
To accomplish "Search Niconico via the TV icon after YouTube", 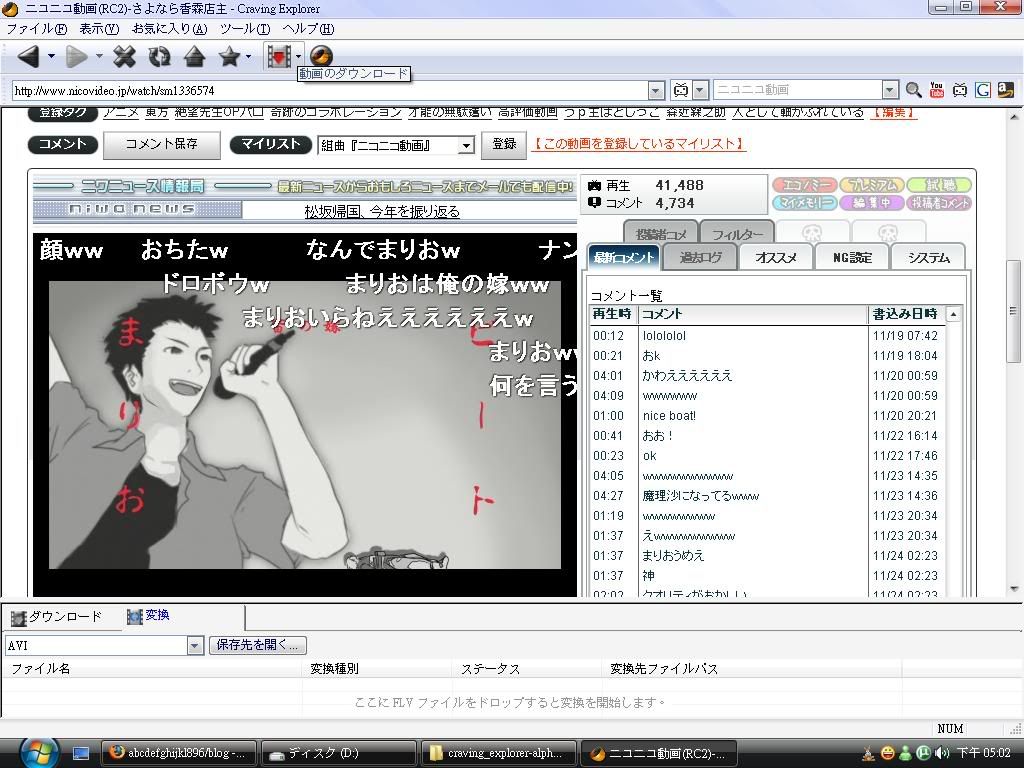I will 959,90.
